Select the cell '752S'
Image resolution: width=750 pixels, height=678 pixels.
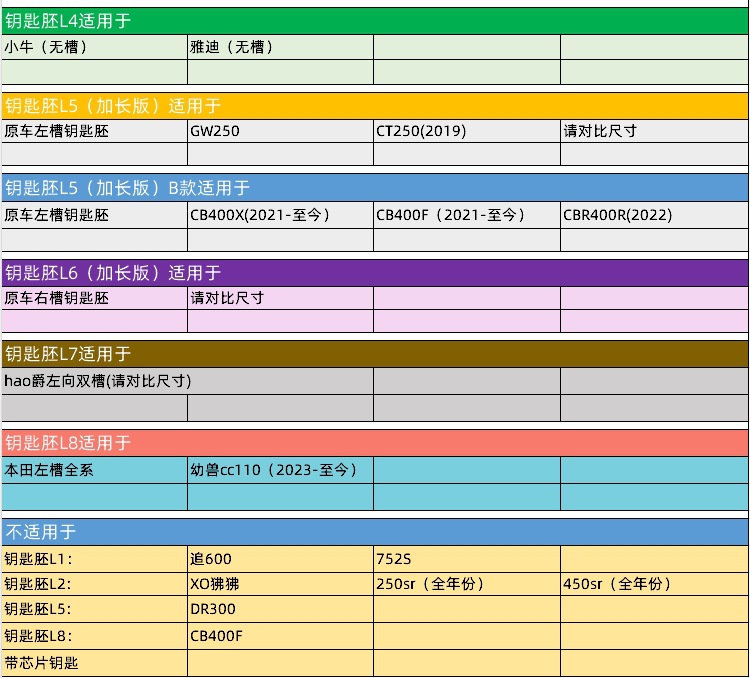pyautogui.click(x=467, y=559)
